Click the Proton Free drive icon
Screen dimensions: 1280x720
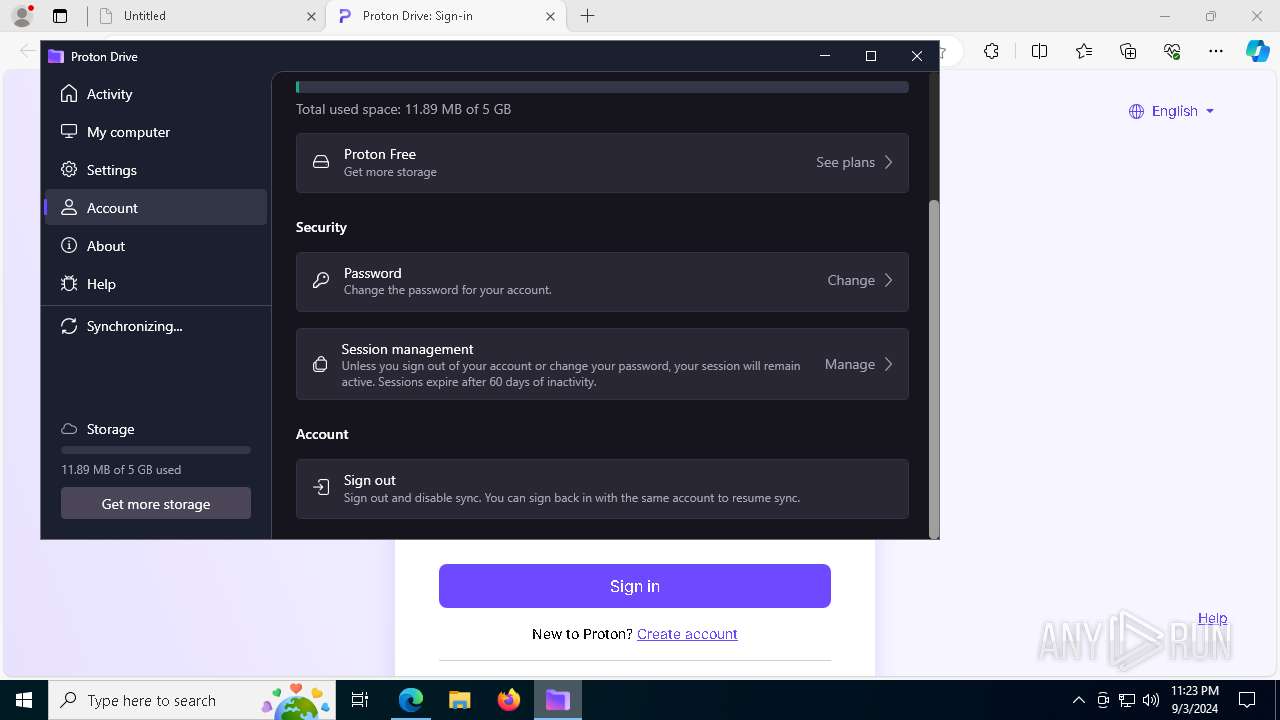321,162
